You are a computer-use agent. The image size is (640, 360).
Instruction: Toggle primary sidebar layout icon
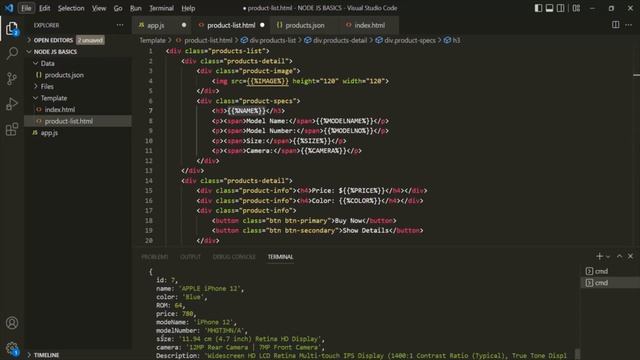(538, 8)
